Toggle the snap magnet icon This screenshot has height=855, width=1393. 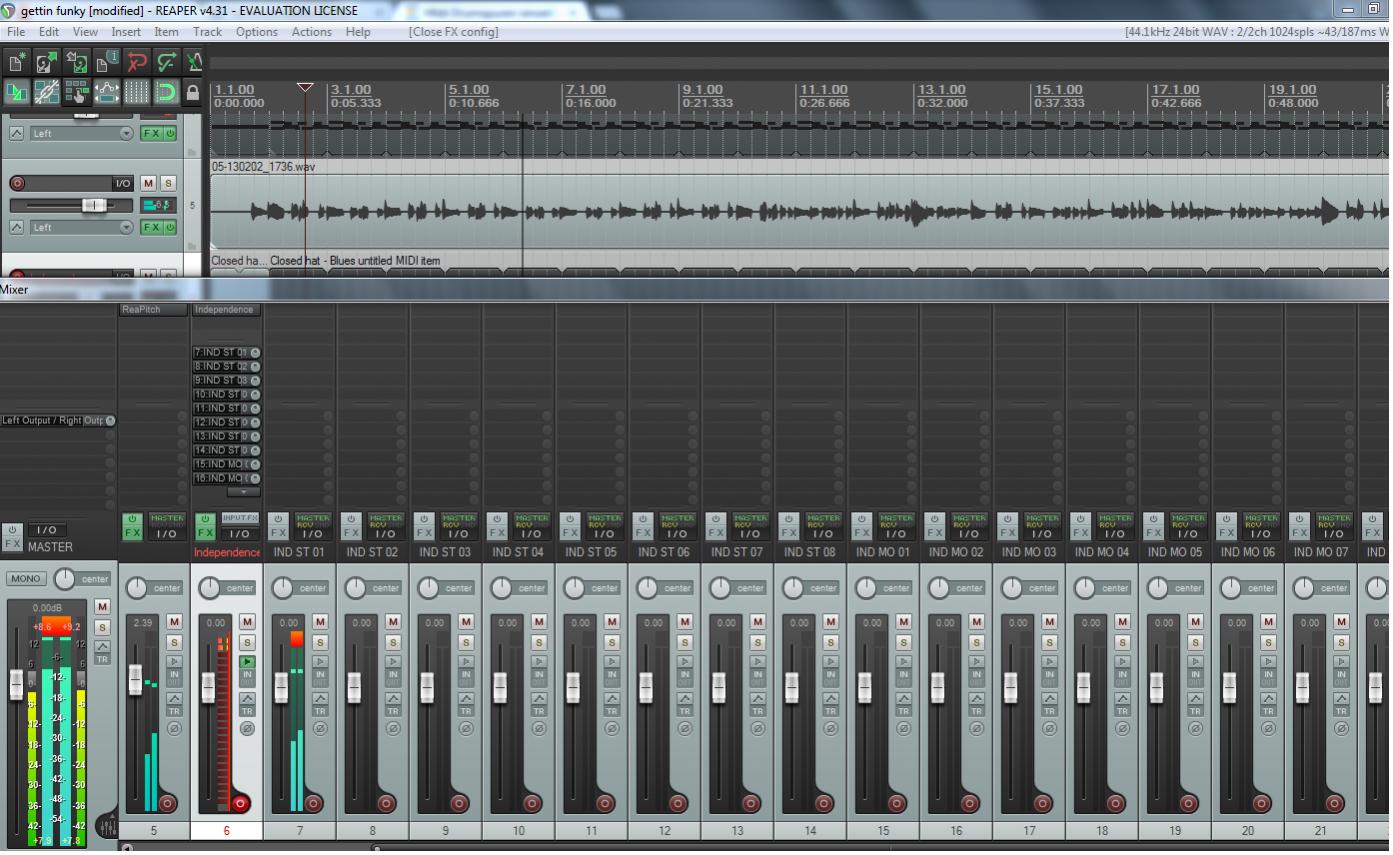coord(166,93)
